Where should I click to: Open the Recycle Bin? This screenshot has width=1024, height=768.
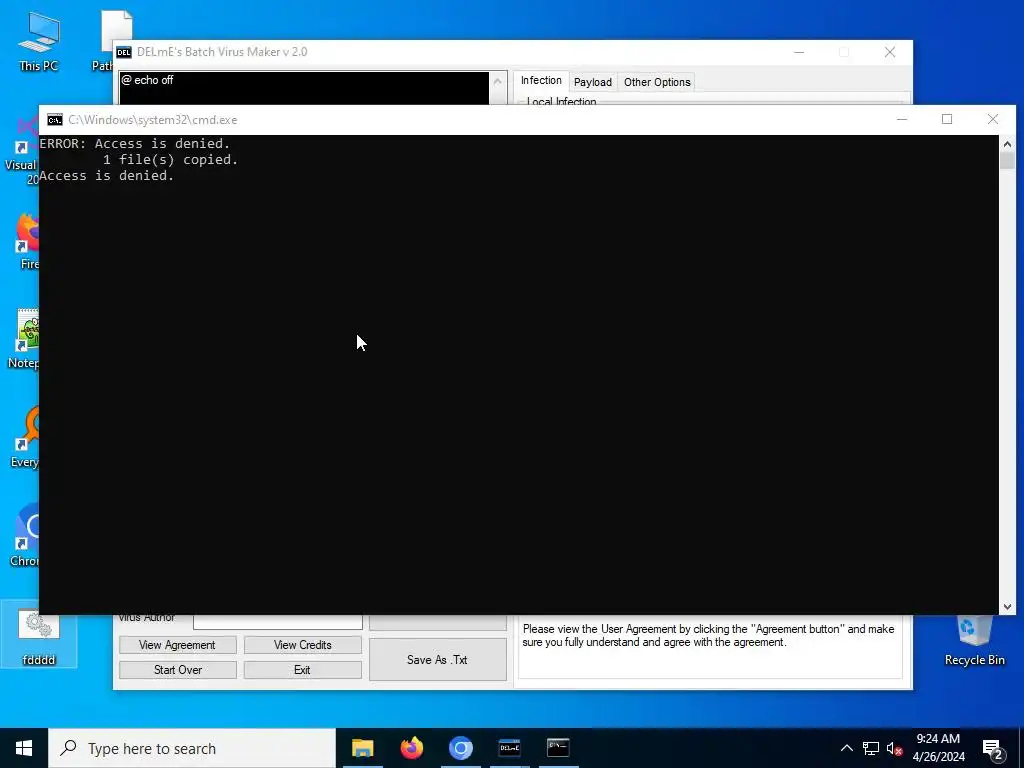pos(974,640)
